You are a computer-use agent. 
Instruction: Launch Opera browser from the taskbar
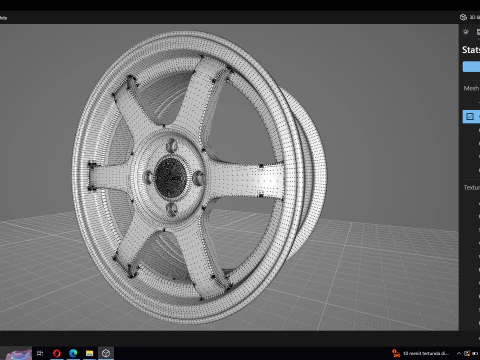coord(57,353)
